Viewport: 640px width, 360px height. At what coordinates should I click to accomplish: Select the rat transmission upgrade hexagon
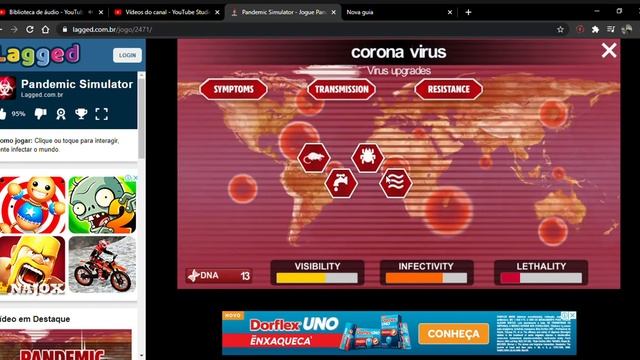click(313, 157)
